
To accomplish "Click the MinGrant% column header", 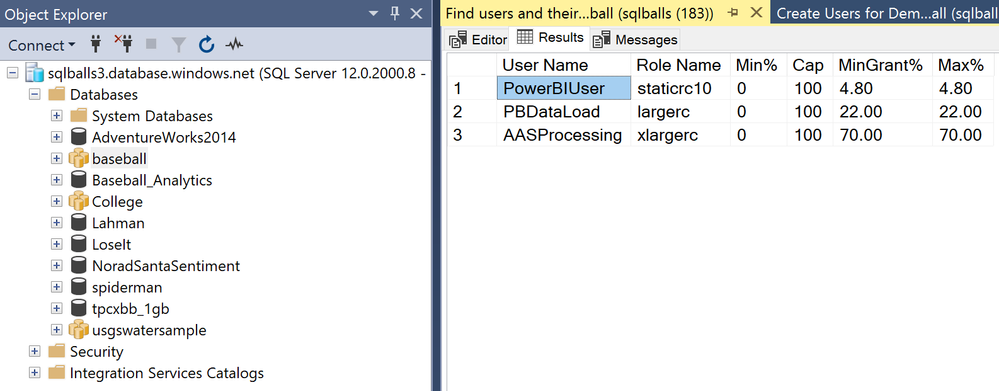I will point(882,65).
